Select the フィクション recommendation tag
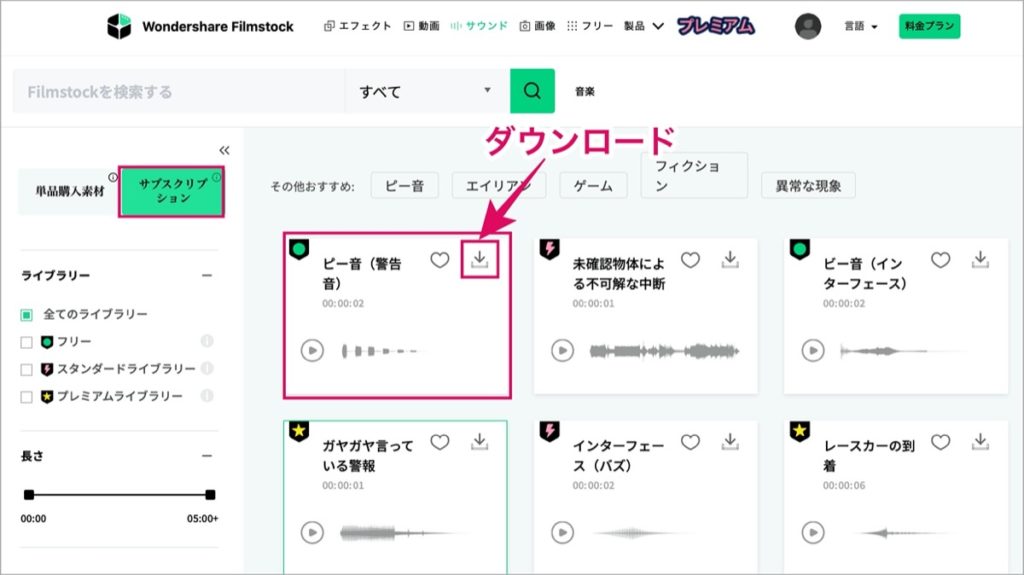Viewport: 1024px width, 575px height. coord(694,175)
